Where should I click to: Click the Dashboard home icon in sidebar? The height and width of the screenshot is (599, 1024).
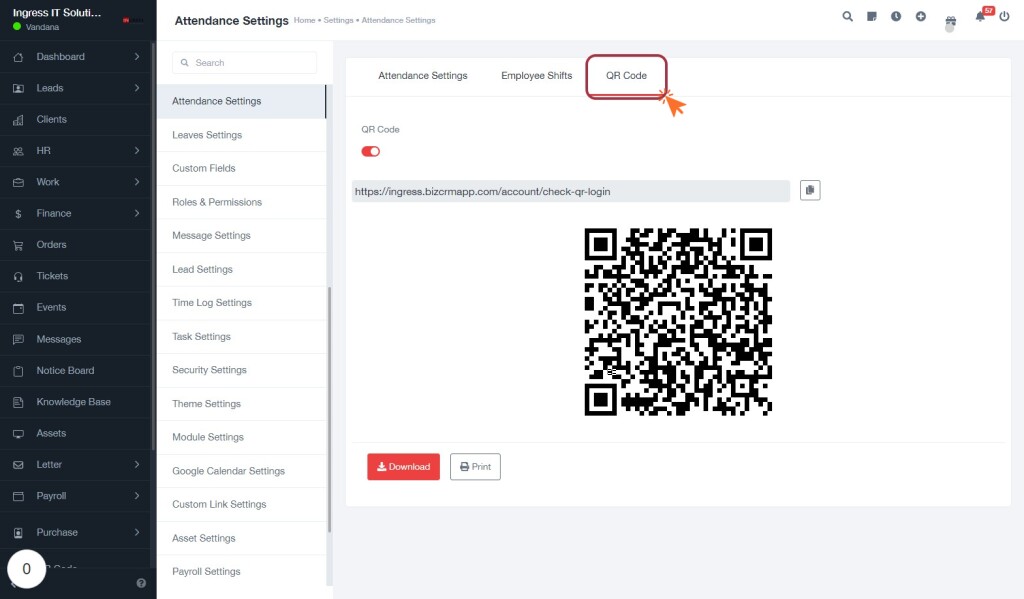coord(18,57)
